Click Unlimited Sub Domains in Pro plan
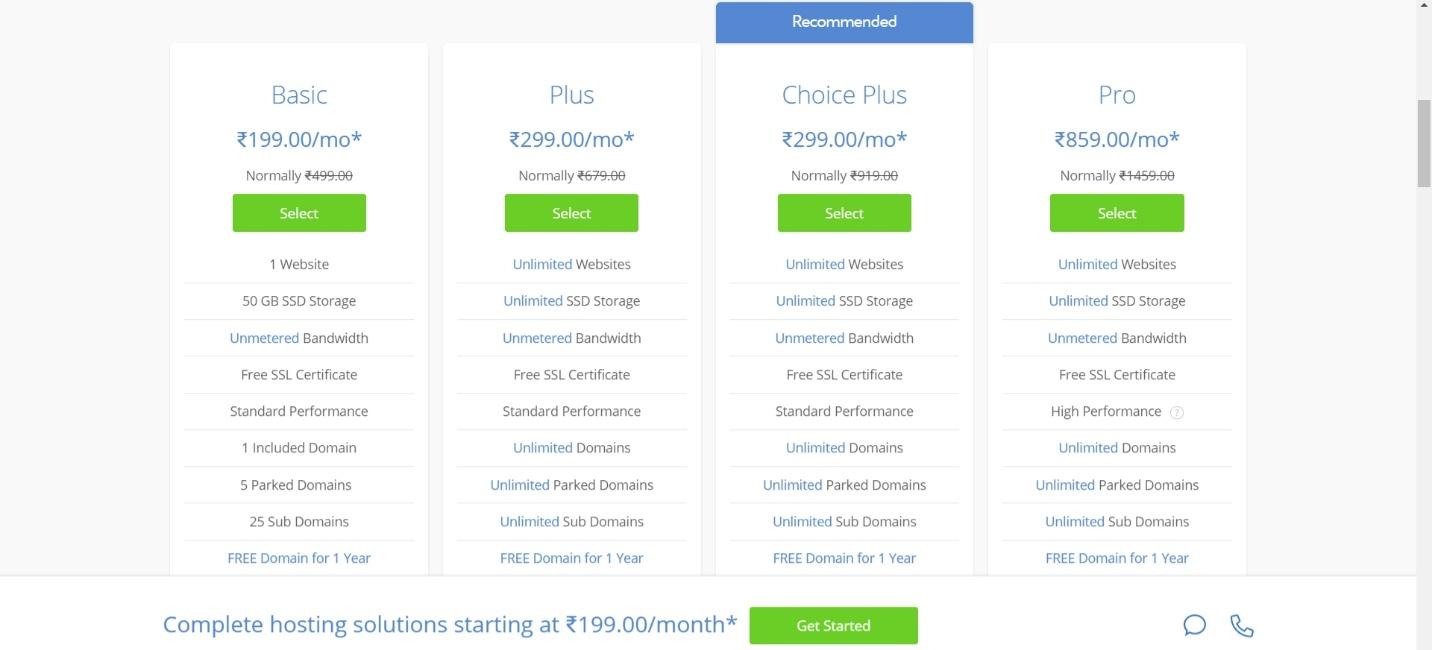 tap(1117, 521)
